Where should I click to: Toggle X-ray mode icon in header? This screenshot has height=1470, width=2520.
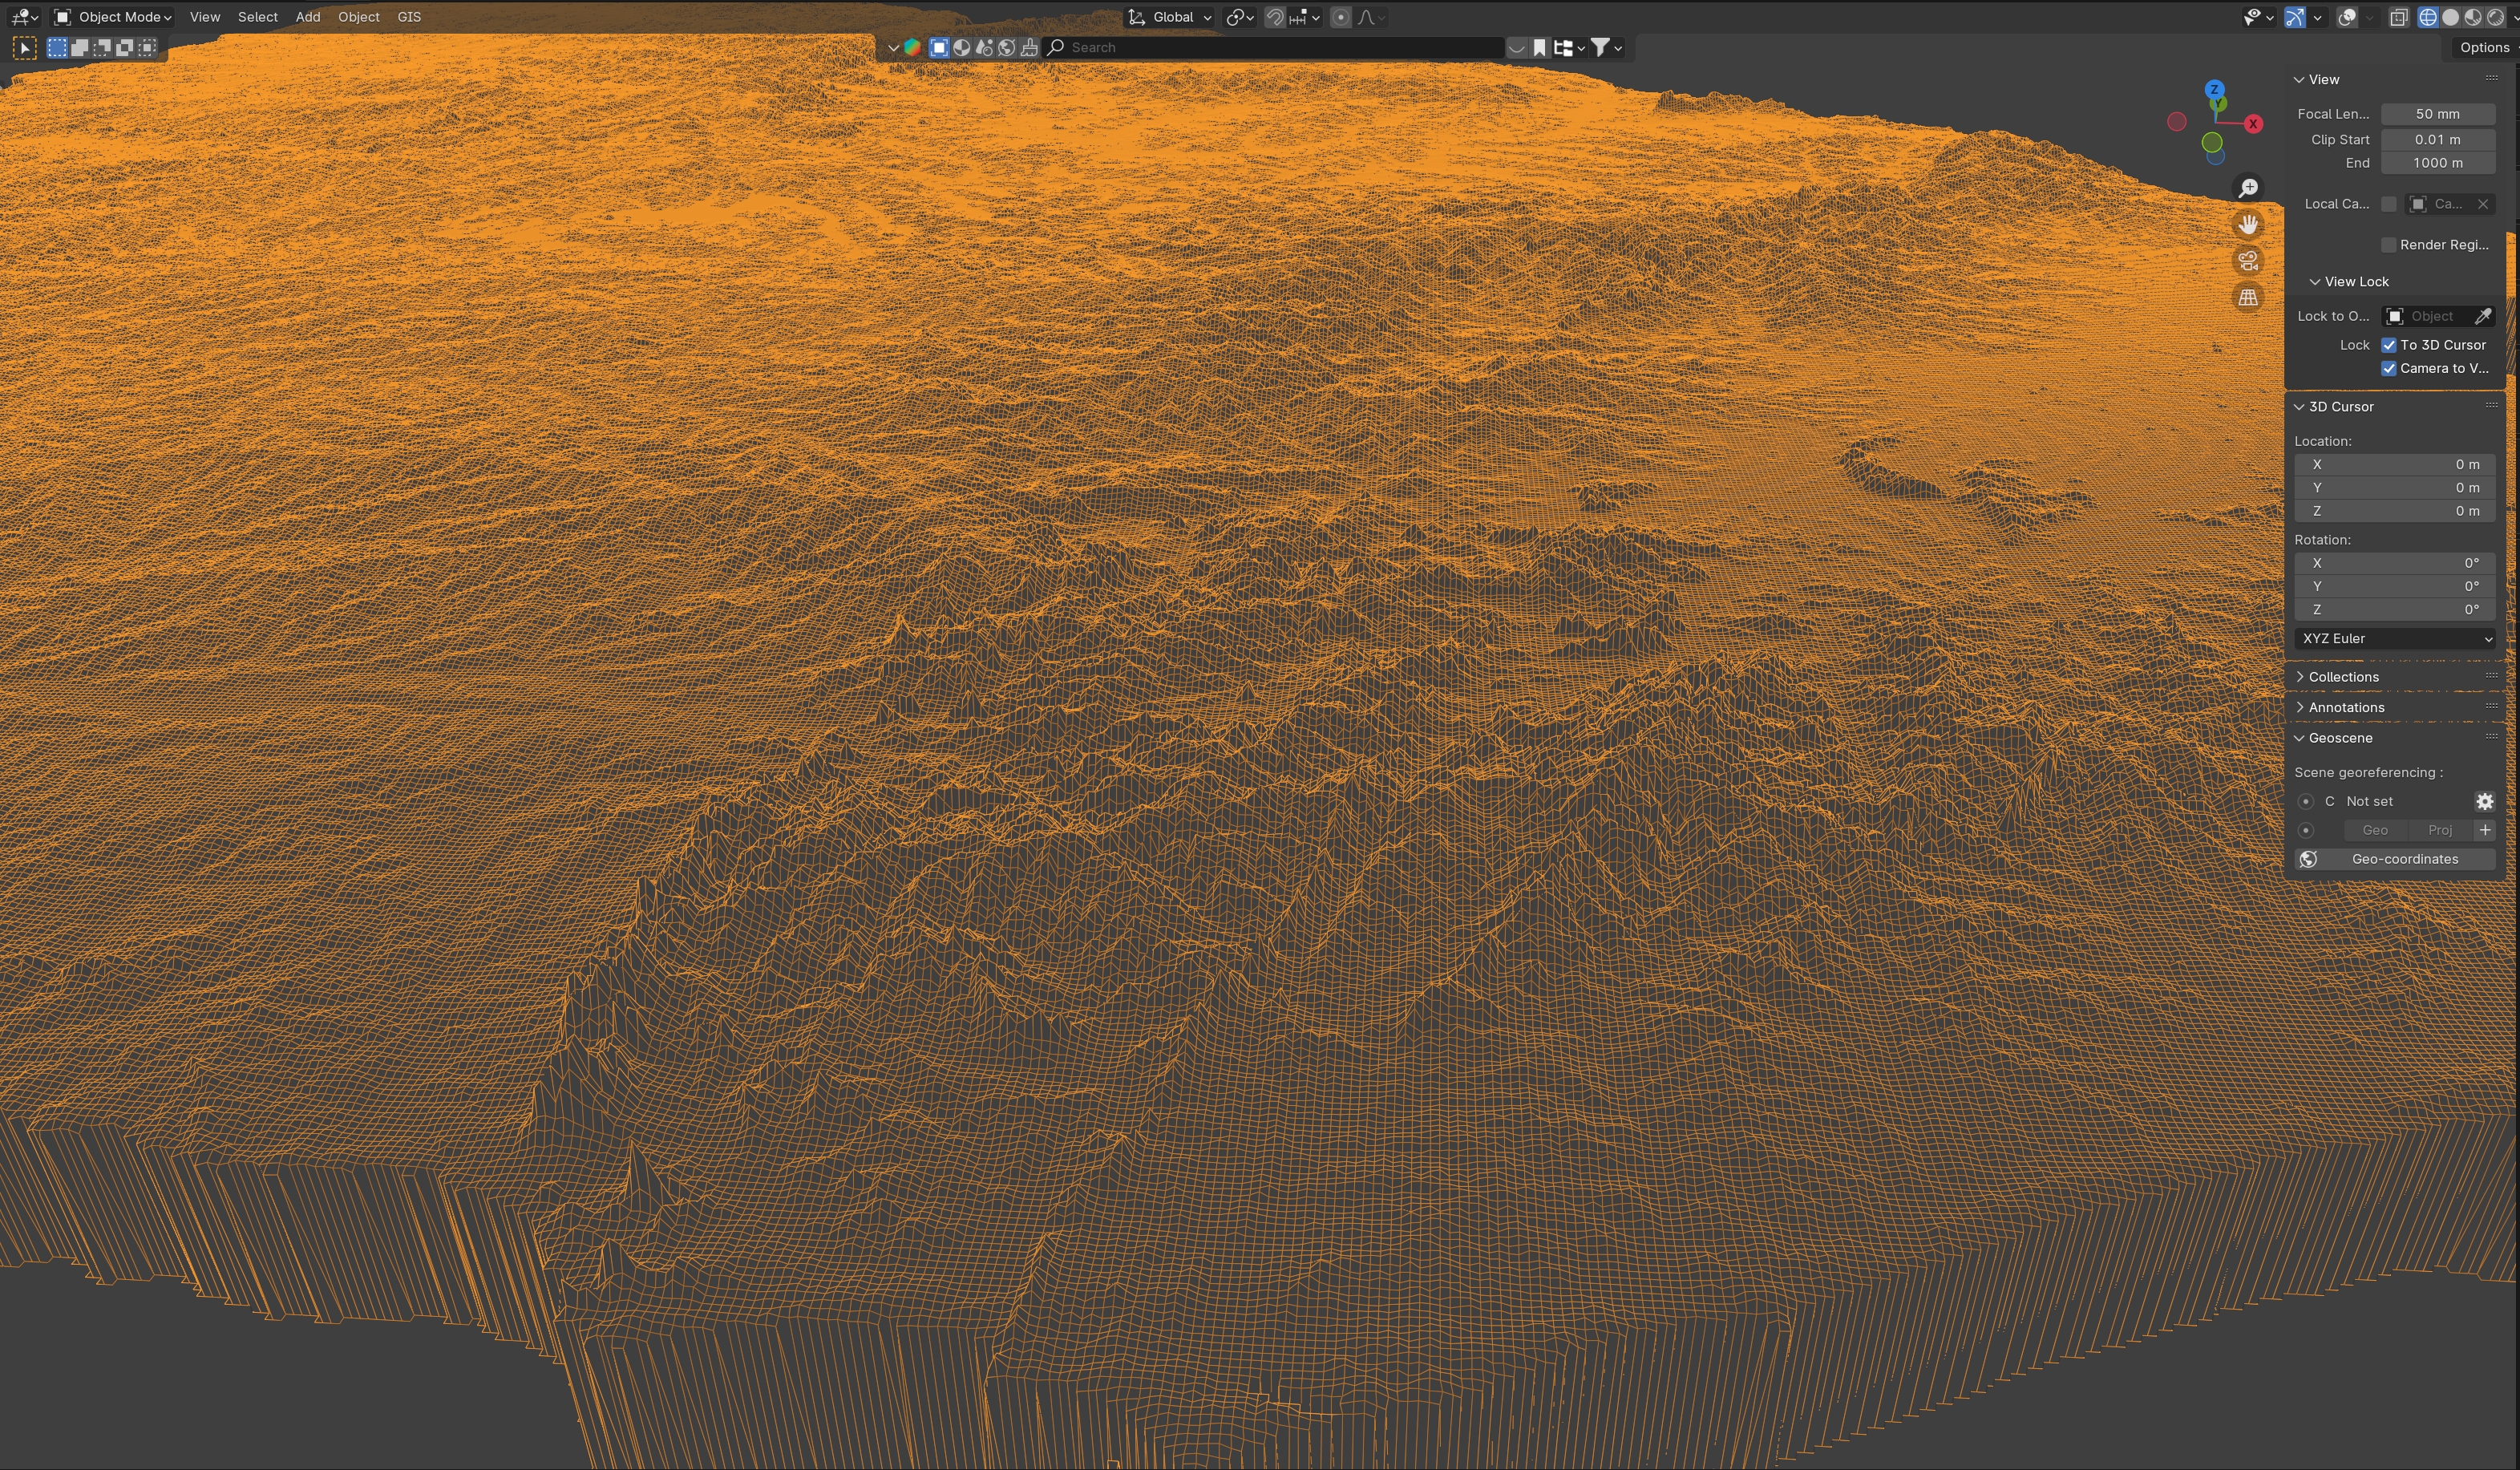pos(2398,17)
